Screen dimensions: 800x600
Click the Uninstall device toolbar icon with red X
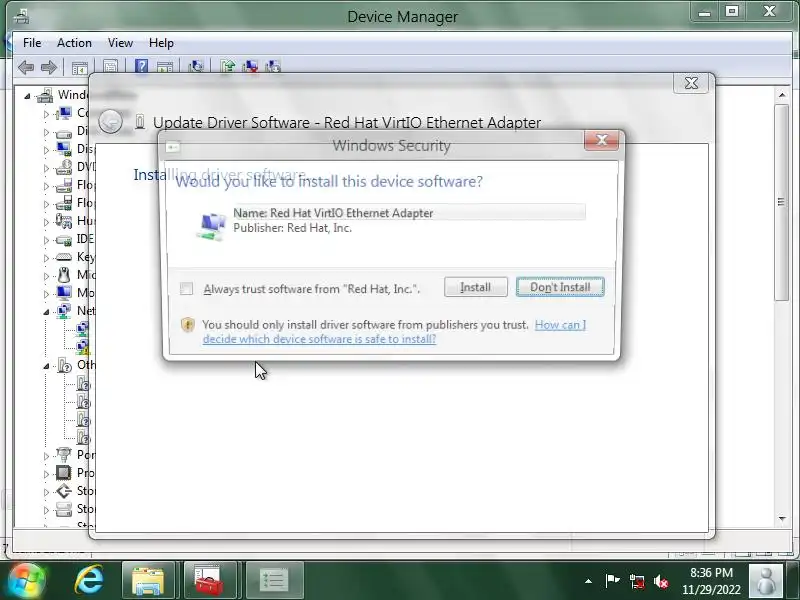coord(251,67)
